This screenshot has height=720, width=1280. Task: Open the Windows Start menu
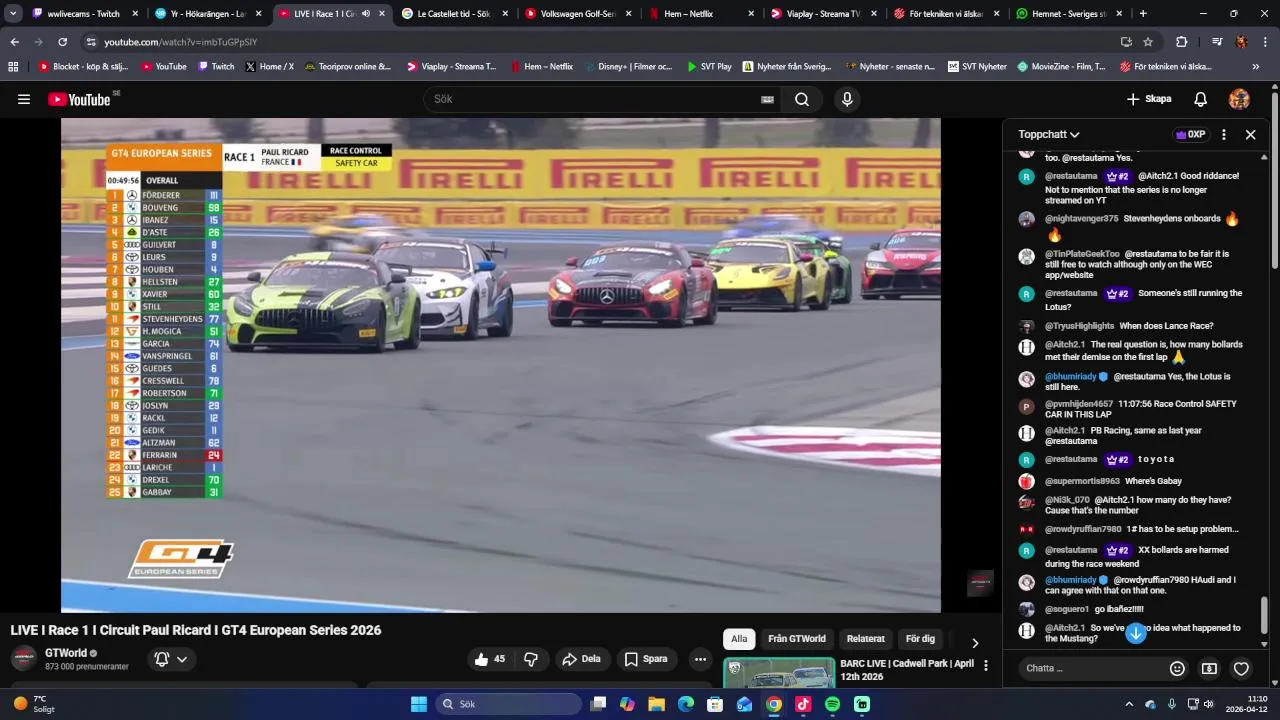point(419,704)
